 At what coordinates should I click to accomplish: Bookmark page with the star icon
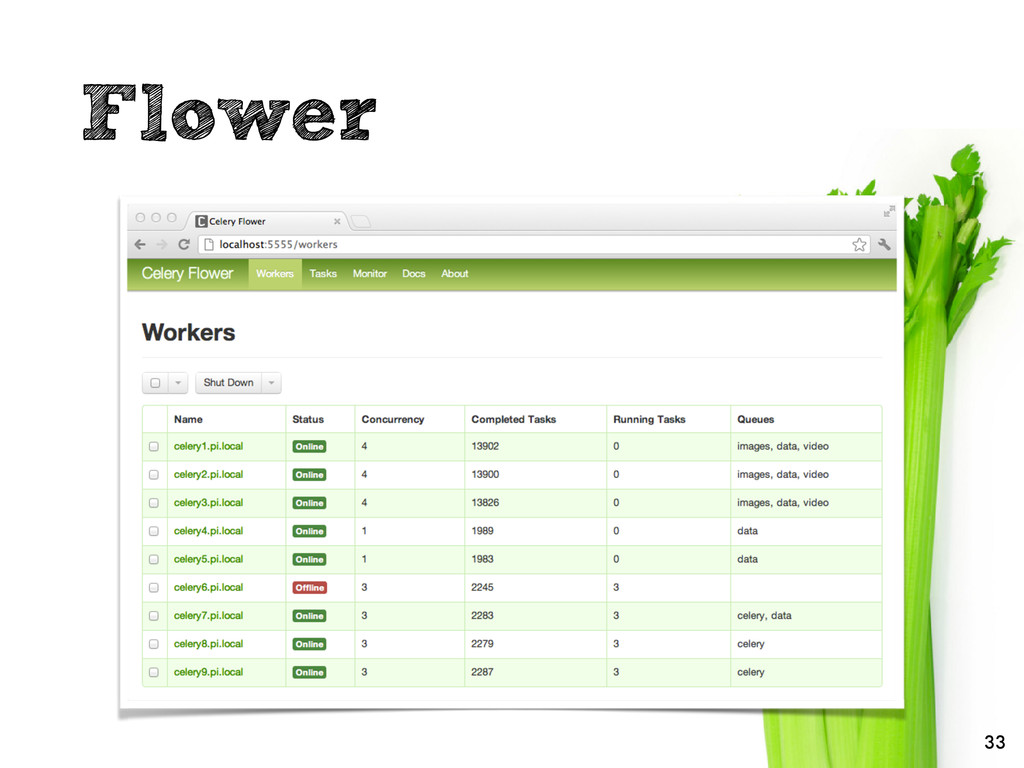859,244
